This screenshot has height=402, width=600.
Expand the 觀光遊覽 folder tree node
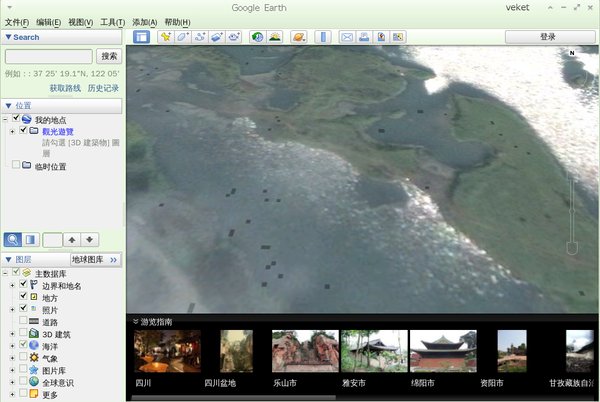coord(12,131)
